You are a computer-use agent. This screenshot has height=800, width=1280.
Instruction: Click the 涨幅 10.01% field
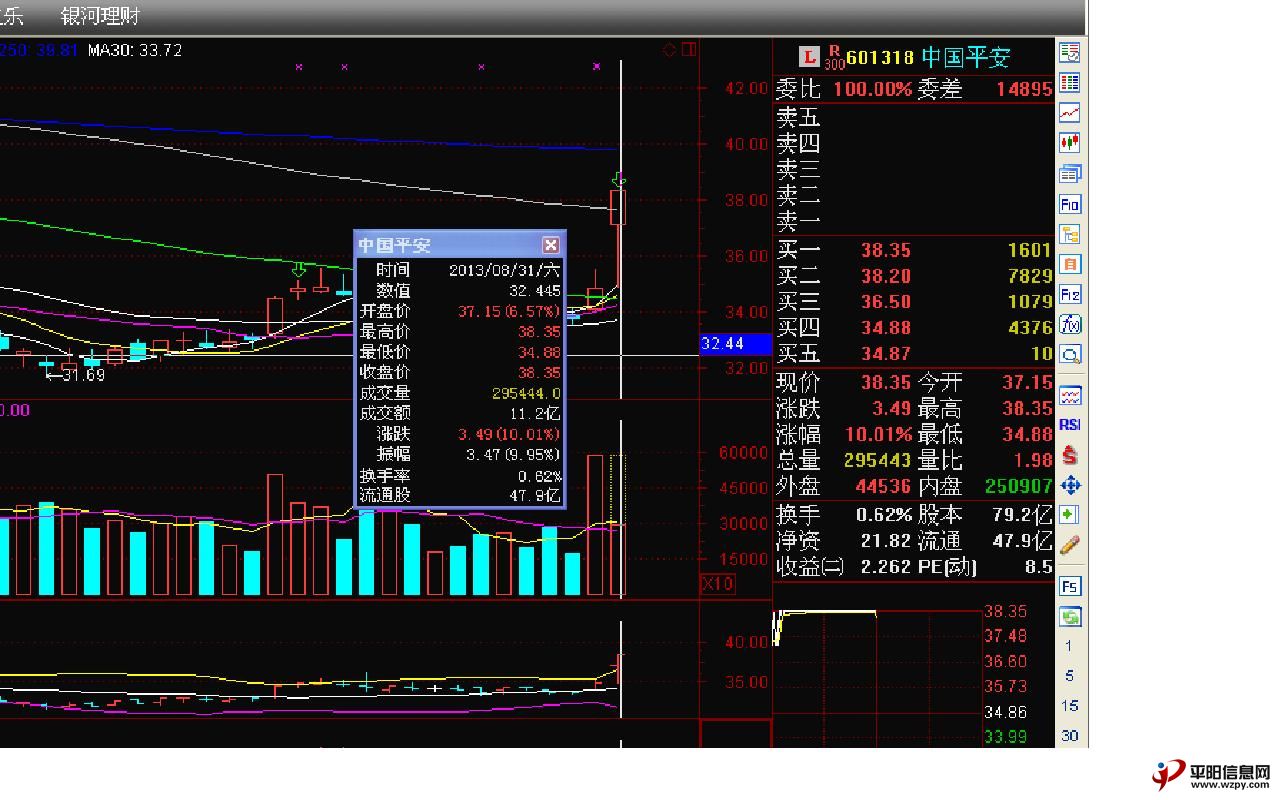pos(844,435)
